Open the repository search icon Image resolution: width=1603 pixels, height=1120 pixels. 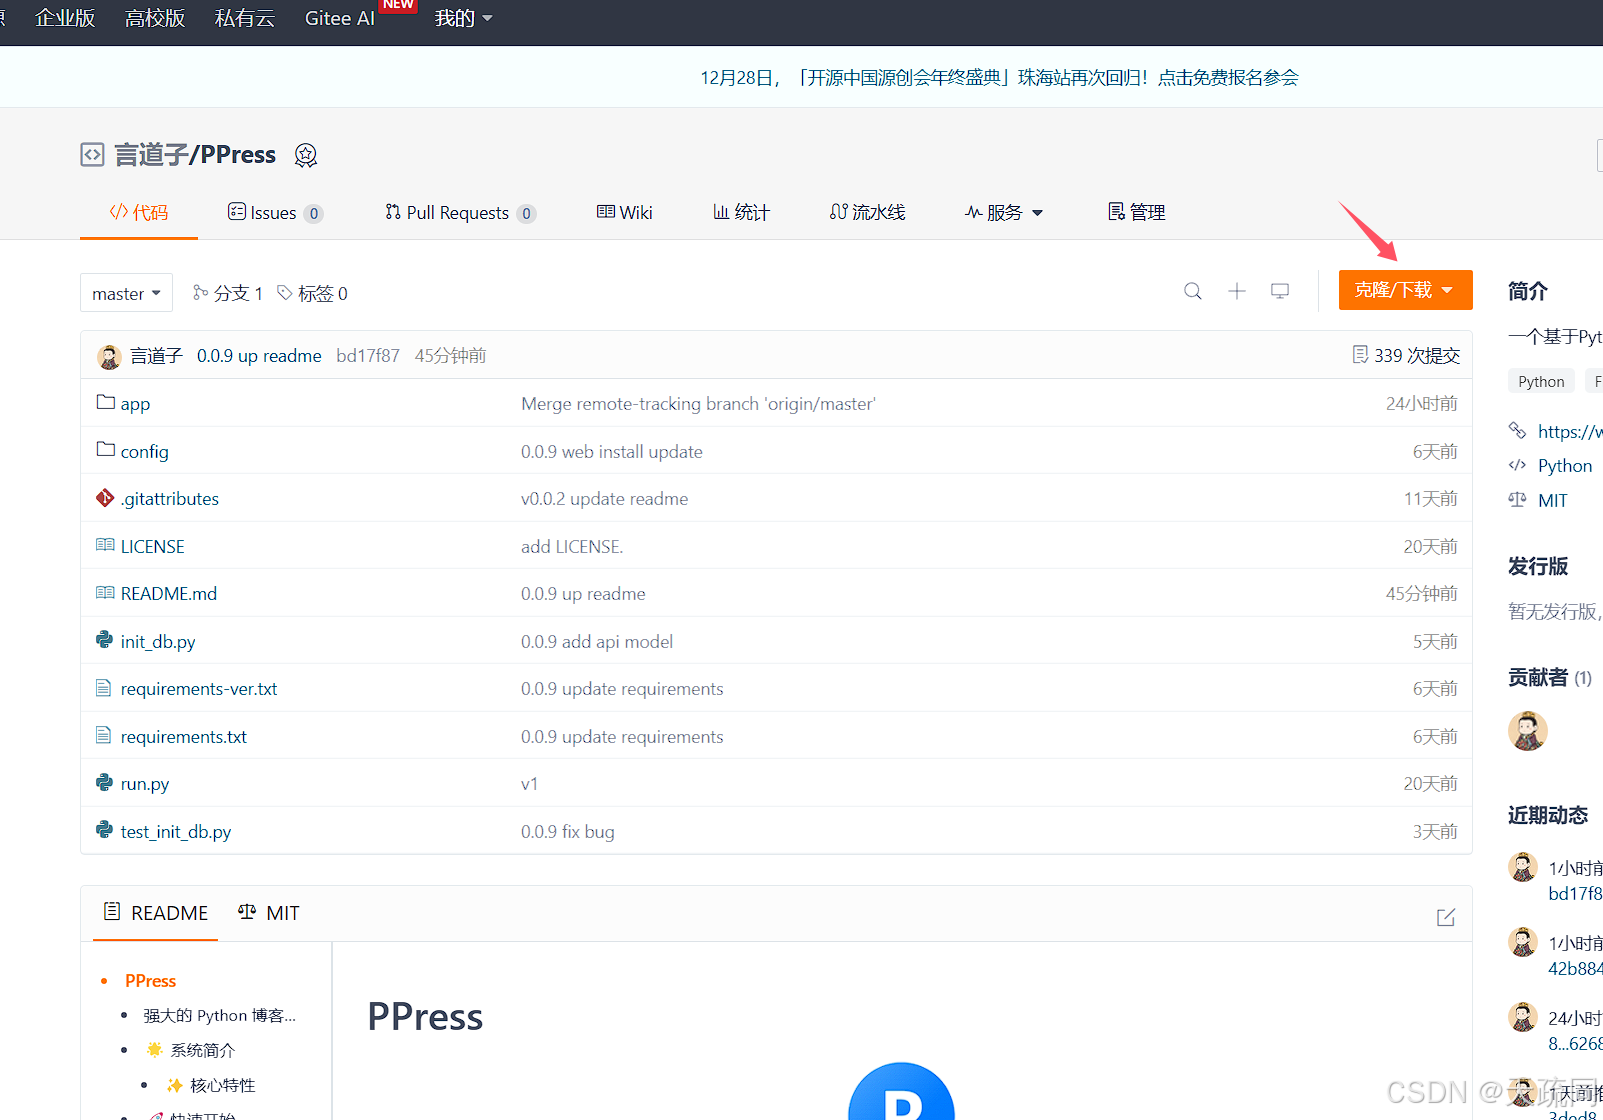(x=1192, y=291)
